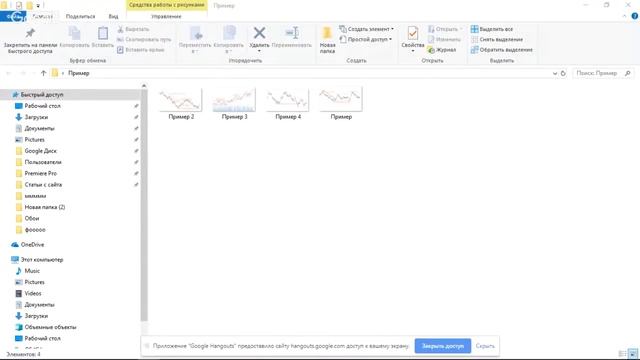Open the Вид tab
640x360 pixels.
click(113, 16)
